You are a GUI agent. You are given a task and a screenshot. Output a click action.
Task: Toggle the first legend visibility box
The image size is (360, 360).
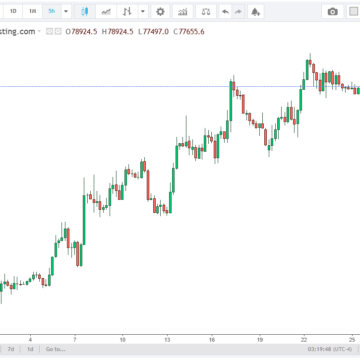[x=49, y=32]
